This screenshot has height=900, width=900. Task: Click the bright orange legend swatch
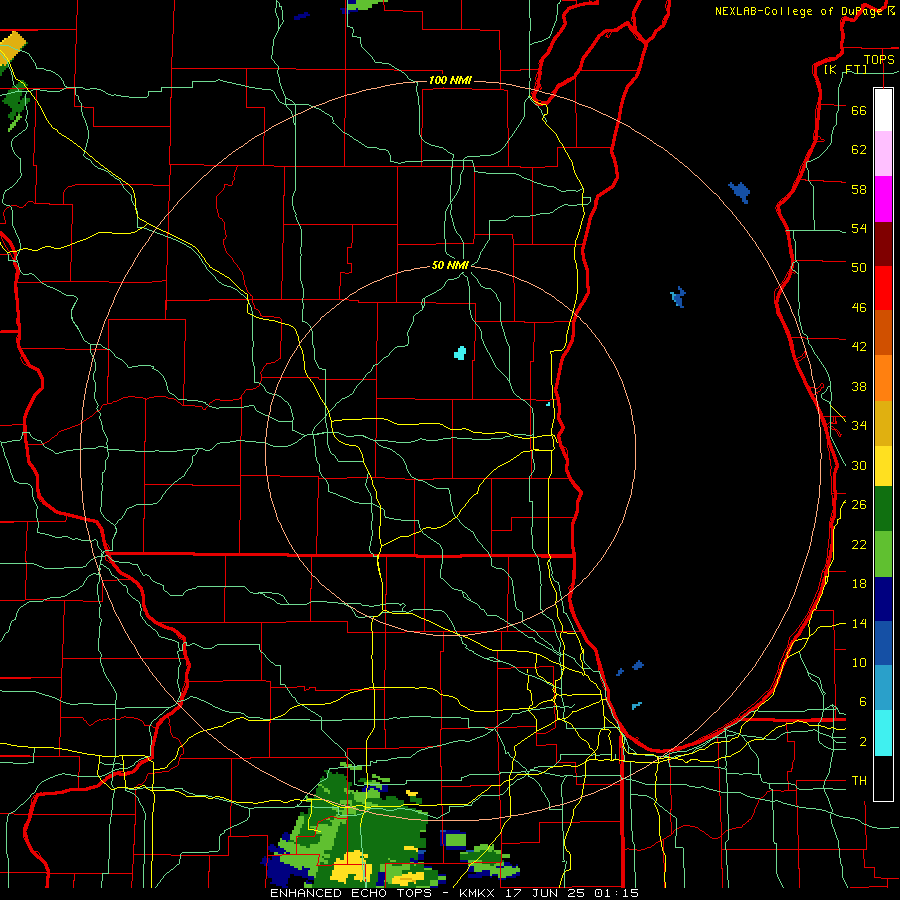[x=883, y=377]
